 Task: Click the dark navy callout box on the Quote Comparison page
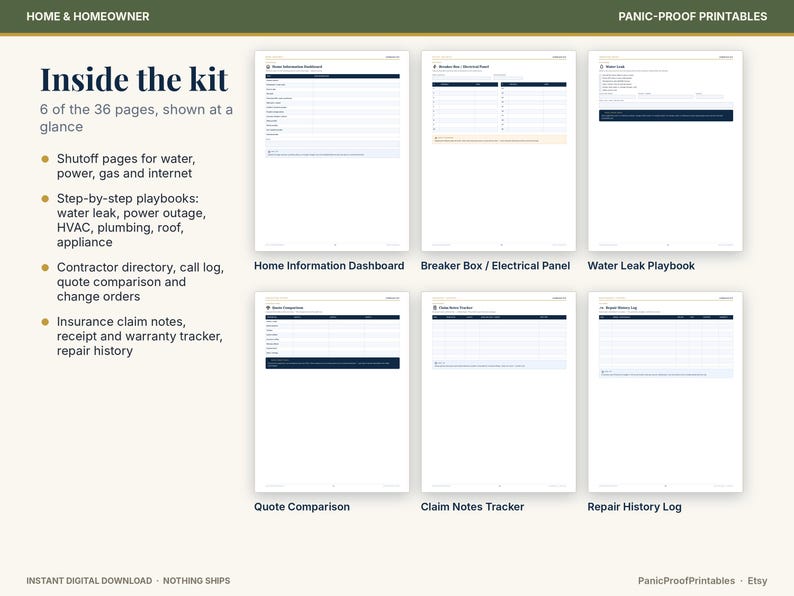click(332, 363)
